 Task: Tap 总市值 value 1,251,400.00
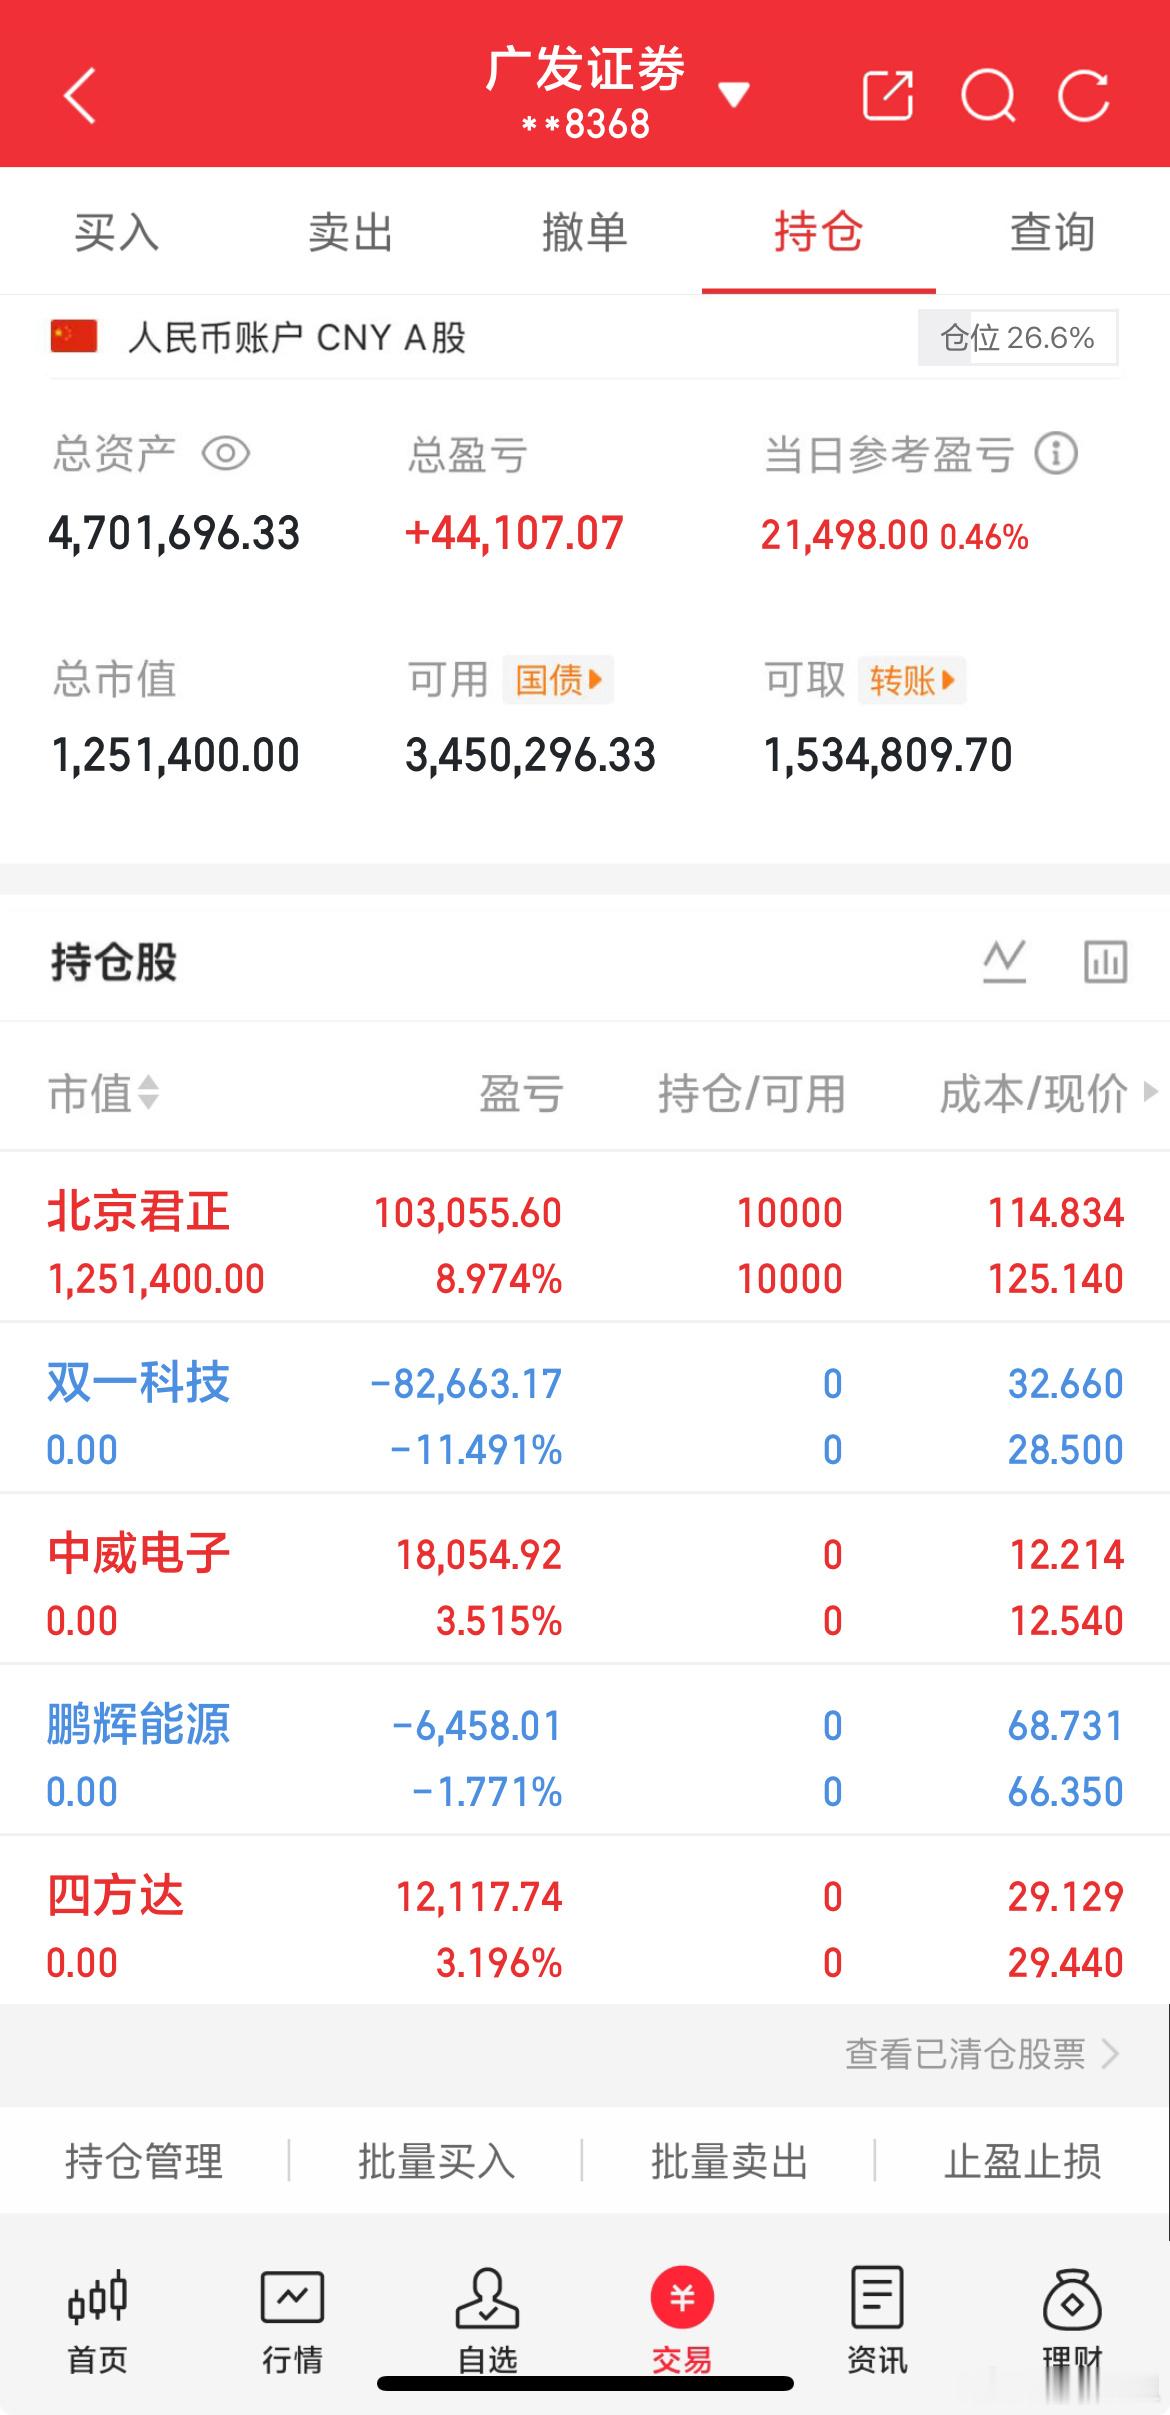175,755
